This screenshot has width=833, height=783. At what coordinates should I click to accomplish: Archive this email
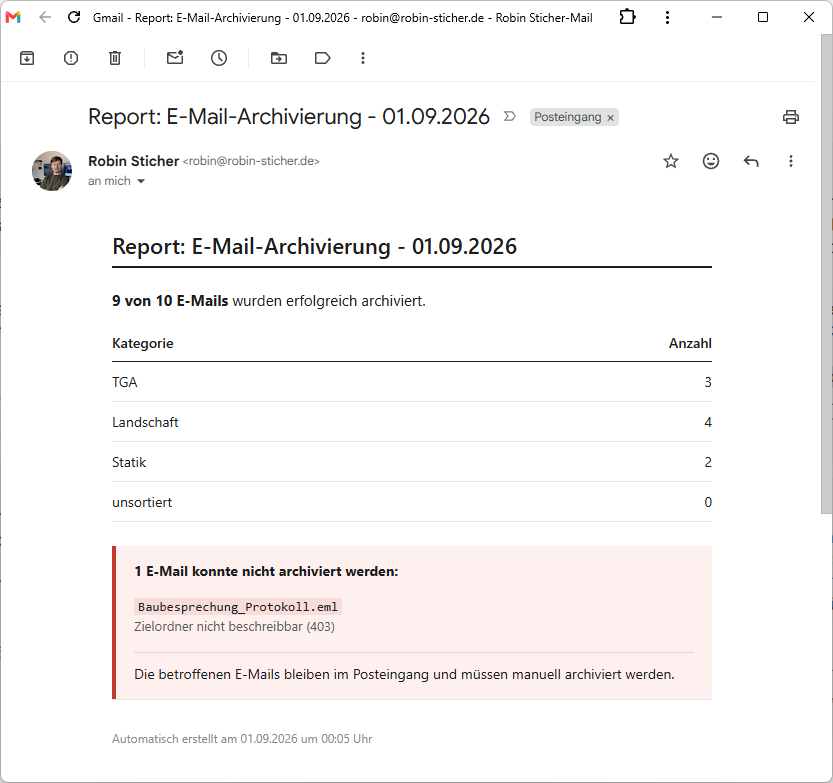click(27, 58)
